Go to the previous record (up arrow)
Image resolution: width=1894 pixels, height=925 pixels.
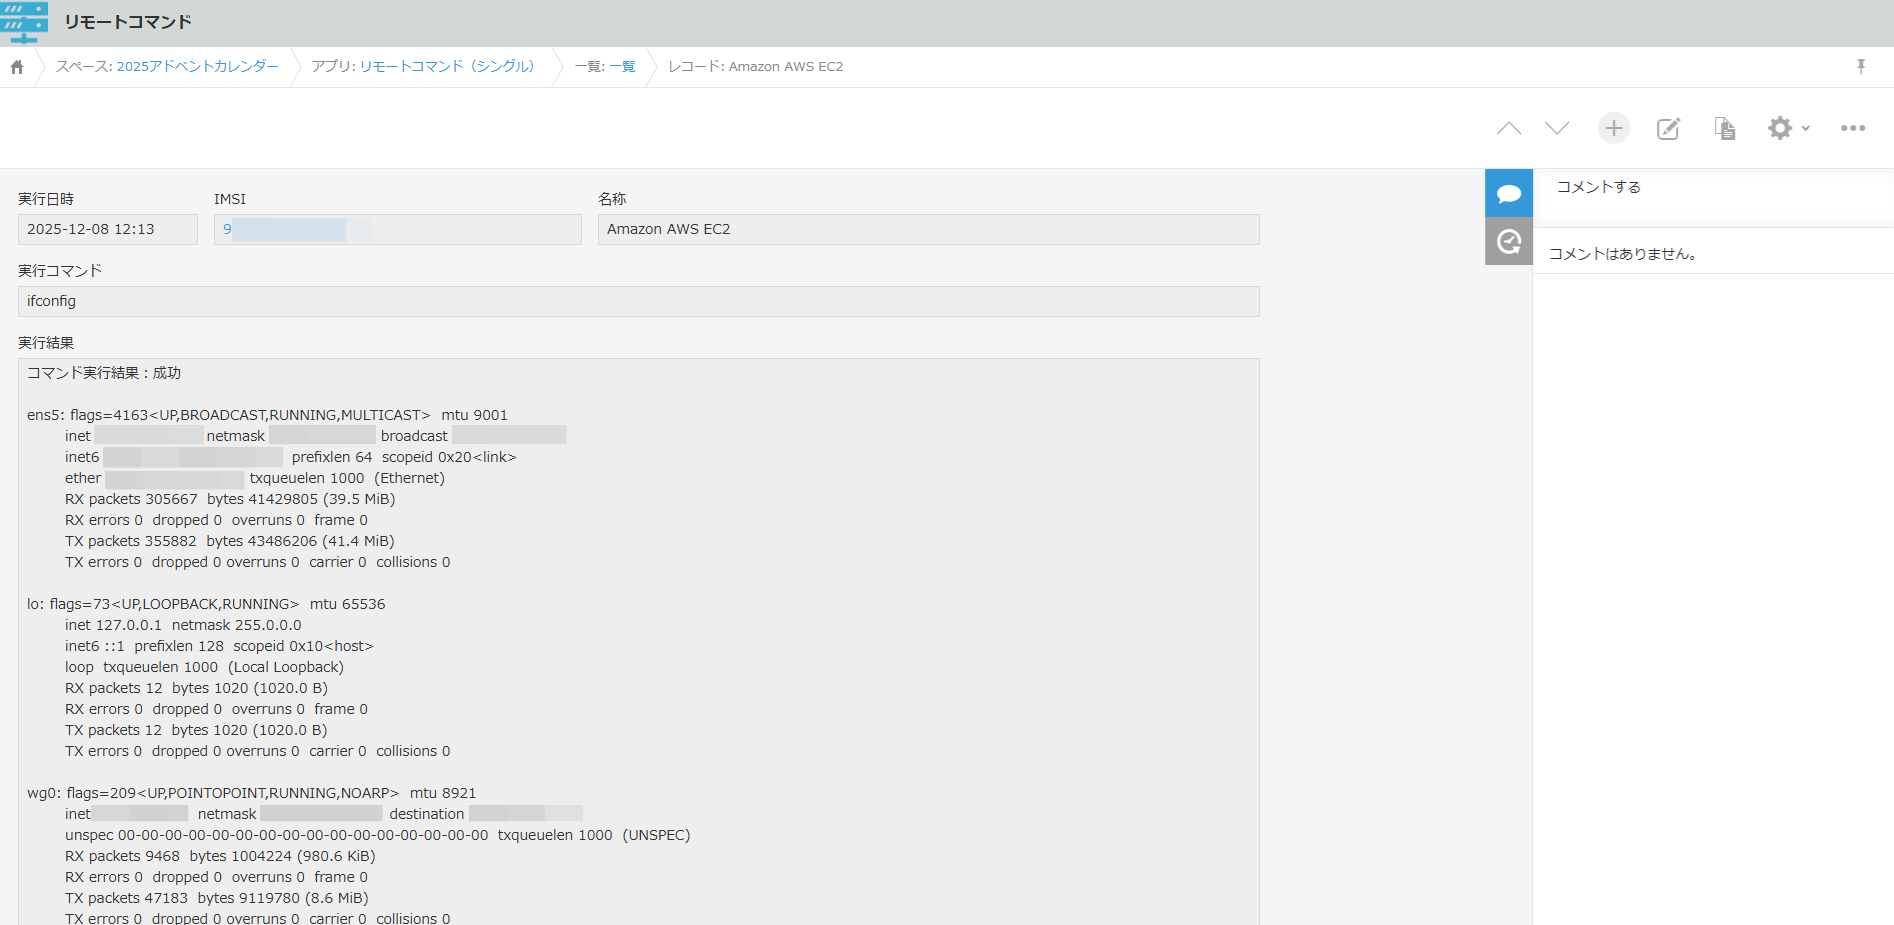pyautogui.click(x=1509, y=128)
